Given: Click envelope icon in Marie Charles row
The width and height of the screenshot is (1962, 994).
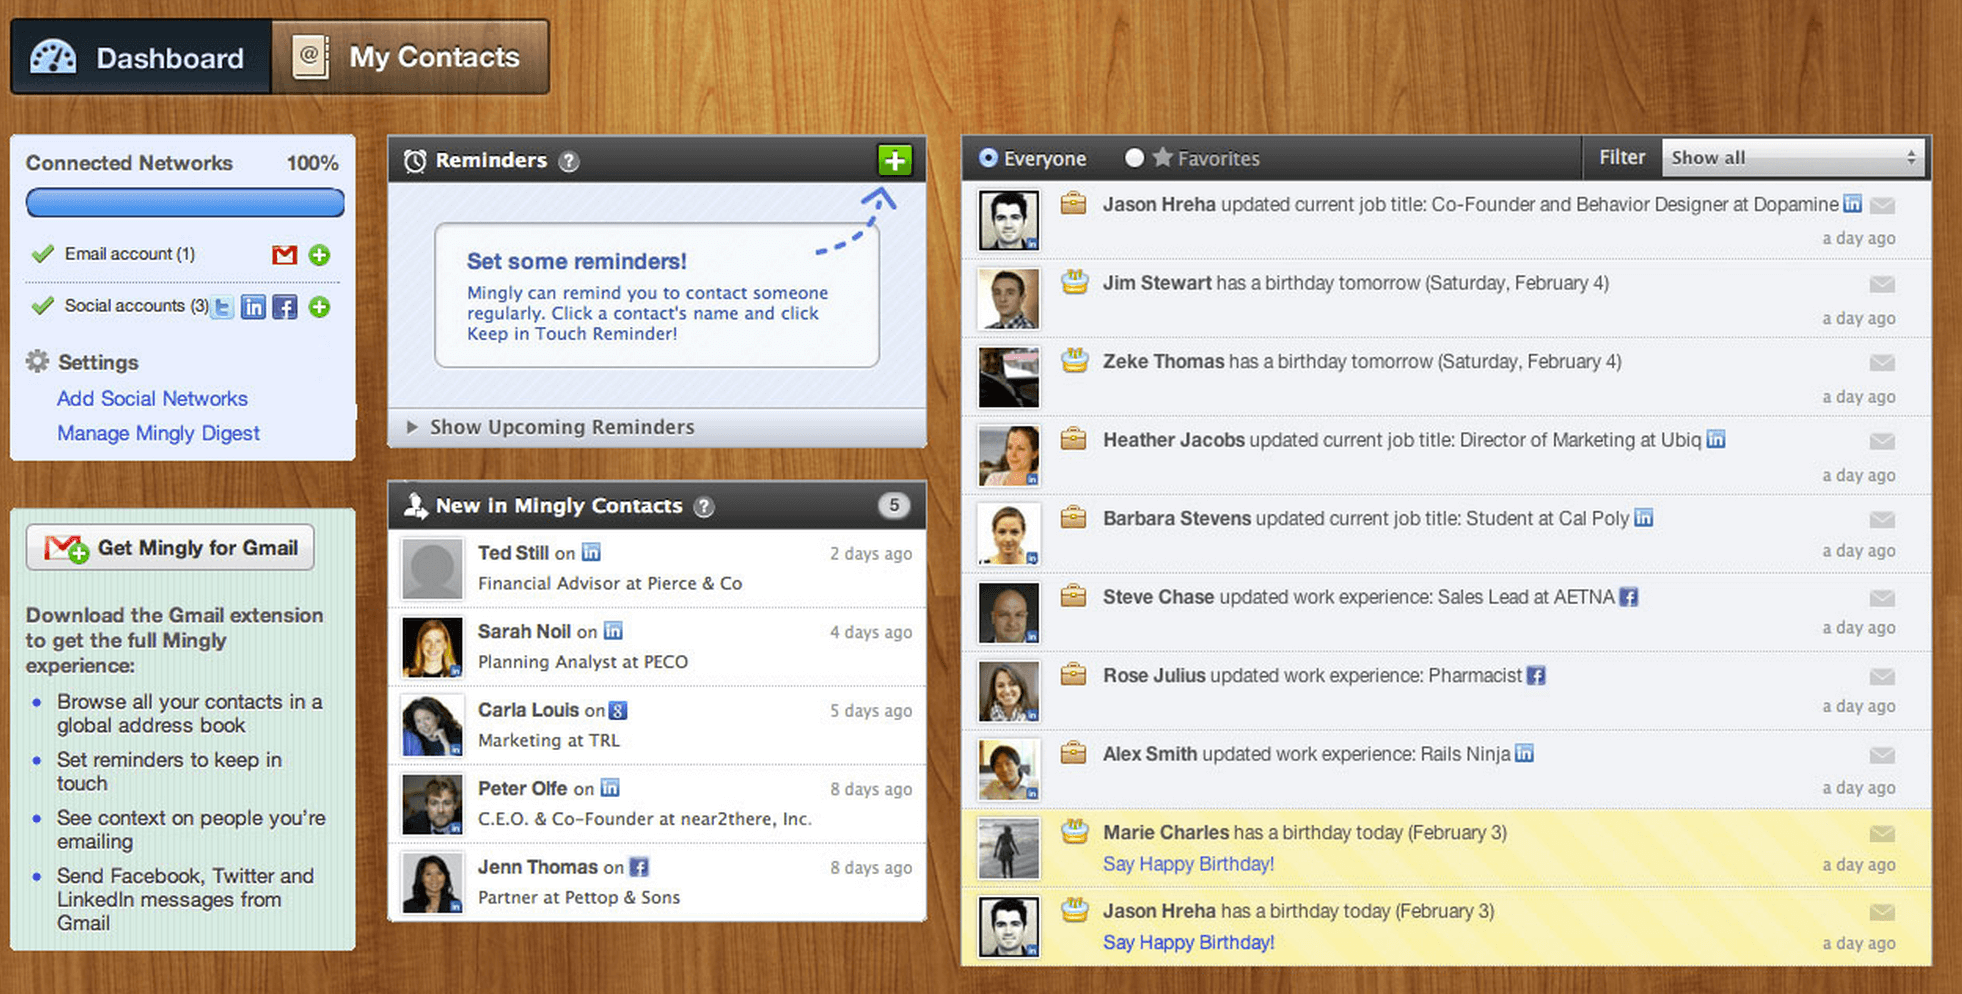Looking at the screenshot, I should (1882, 833).
